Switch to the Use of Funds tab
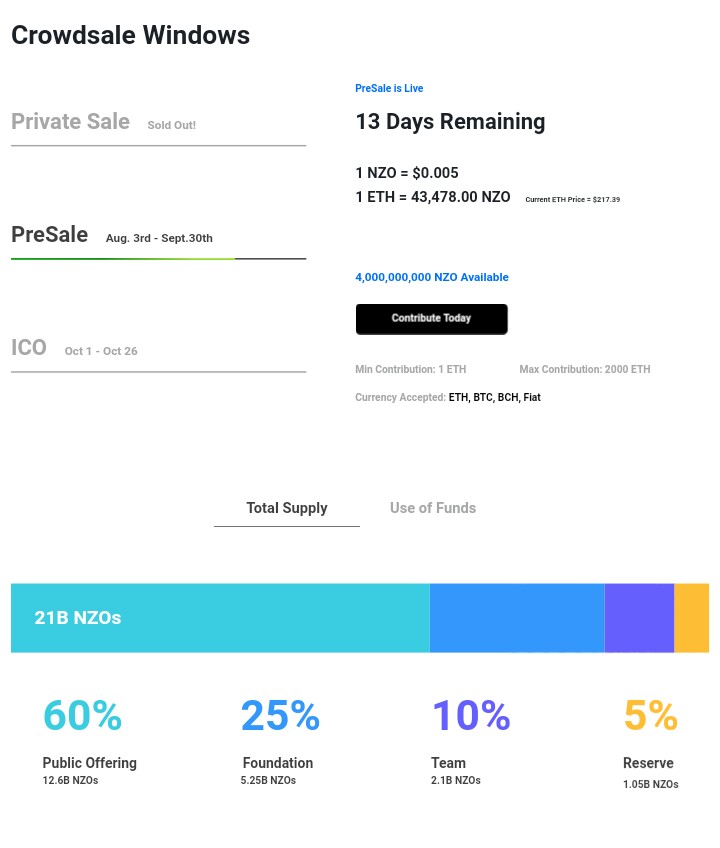720x848 pixels. pos(433,508)
